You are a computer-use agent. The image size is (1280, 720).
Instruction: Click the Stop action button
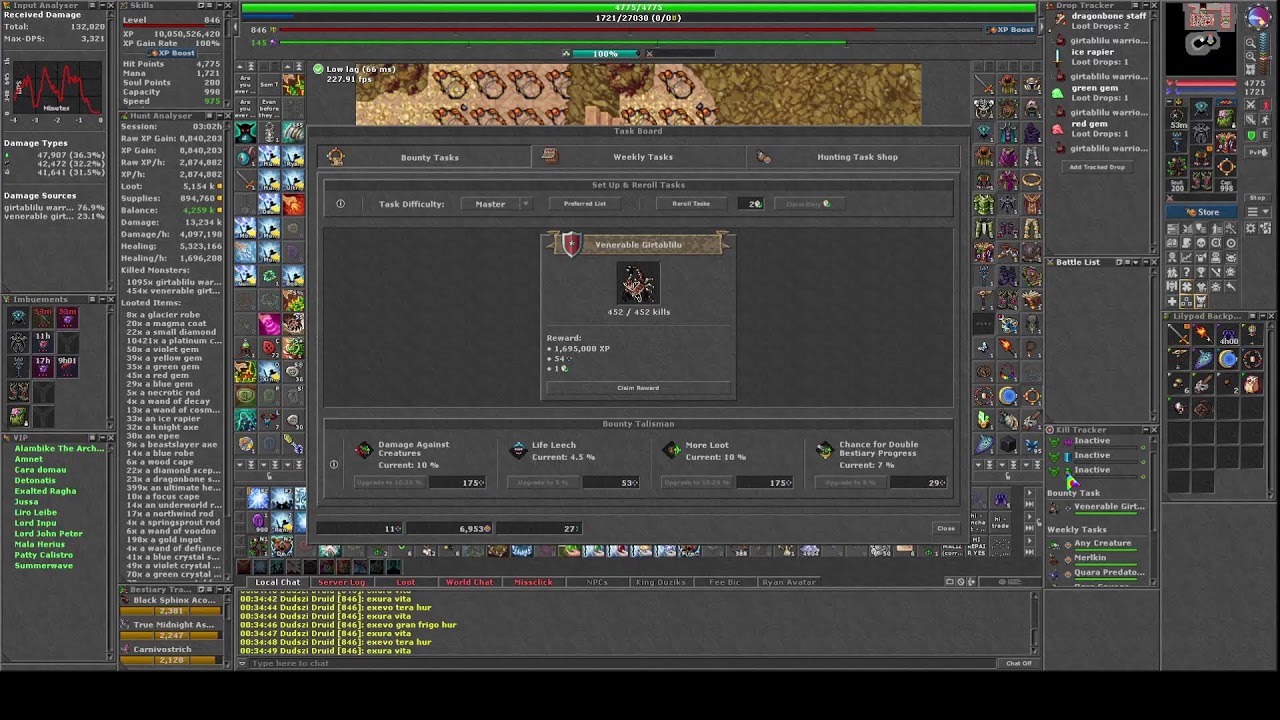point(1258,198)
